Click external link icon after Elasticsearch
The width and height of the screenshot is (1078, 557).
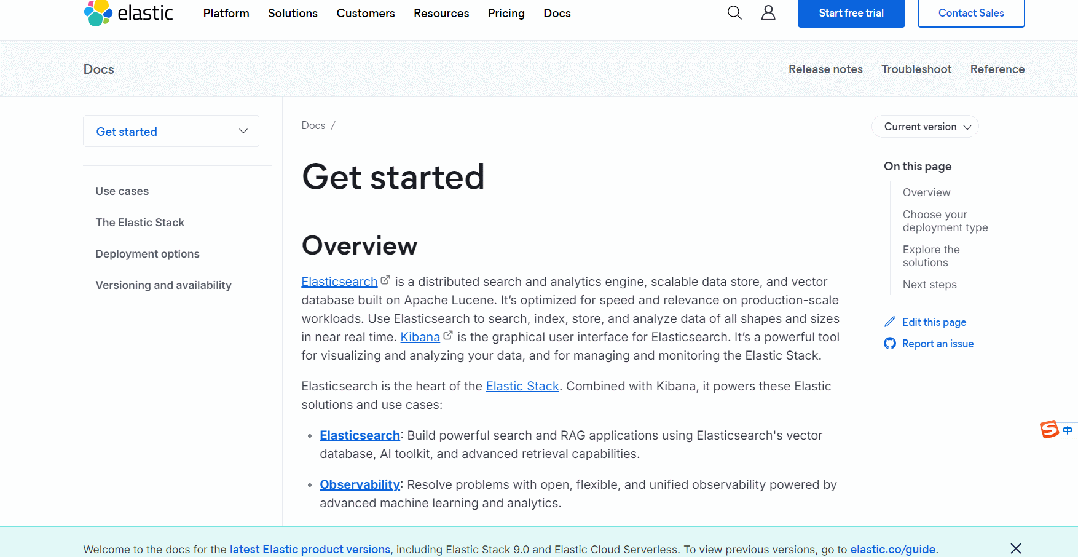click(x=386, y=280)
